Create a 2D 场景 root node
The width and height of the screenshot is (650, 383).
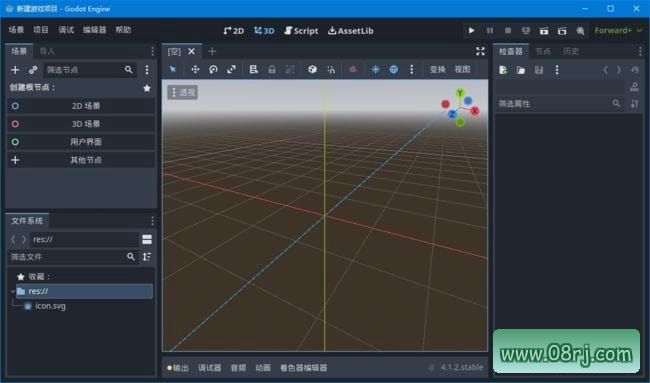81,106
